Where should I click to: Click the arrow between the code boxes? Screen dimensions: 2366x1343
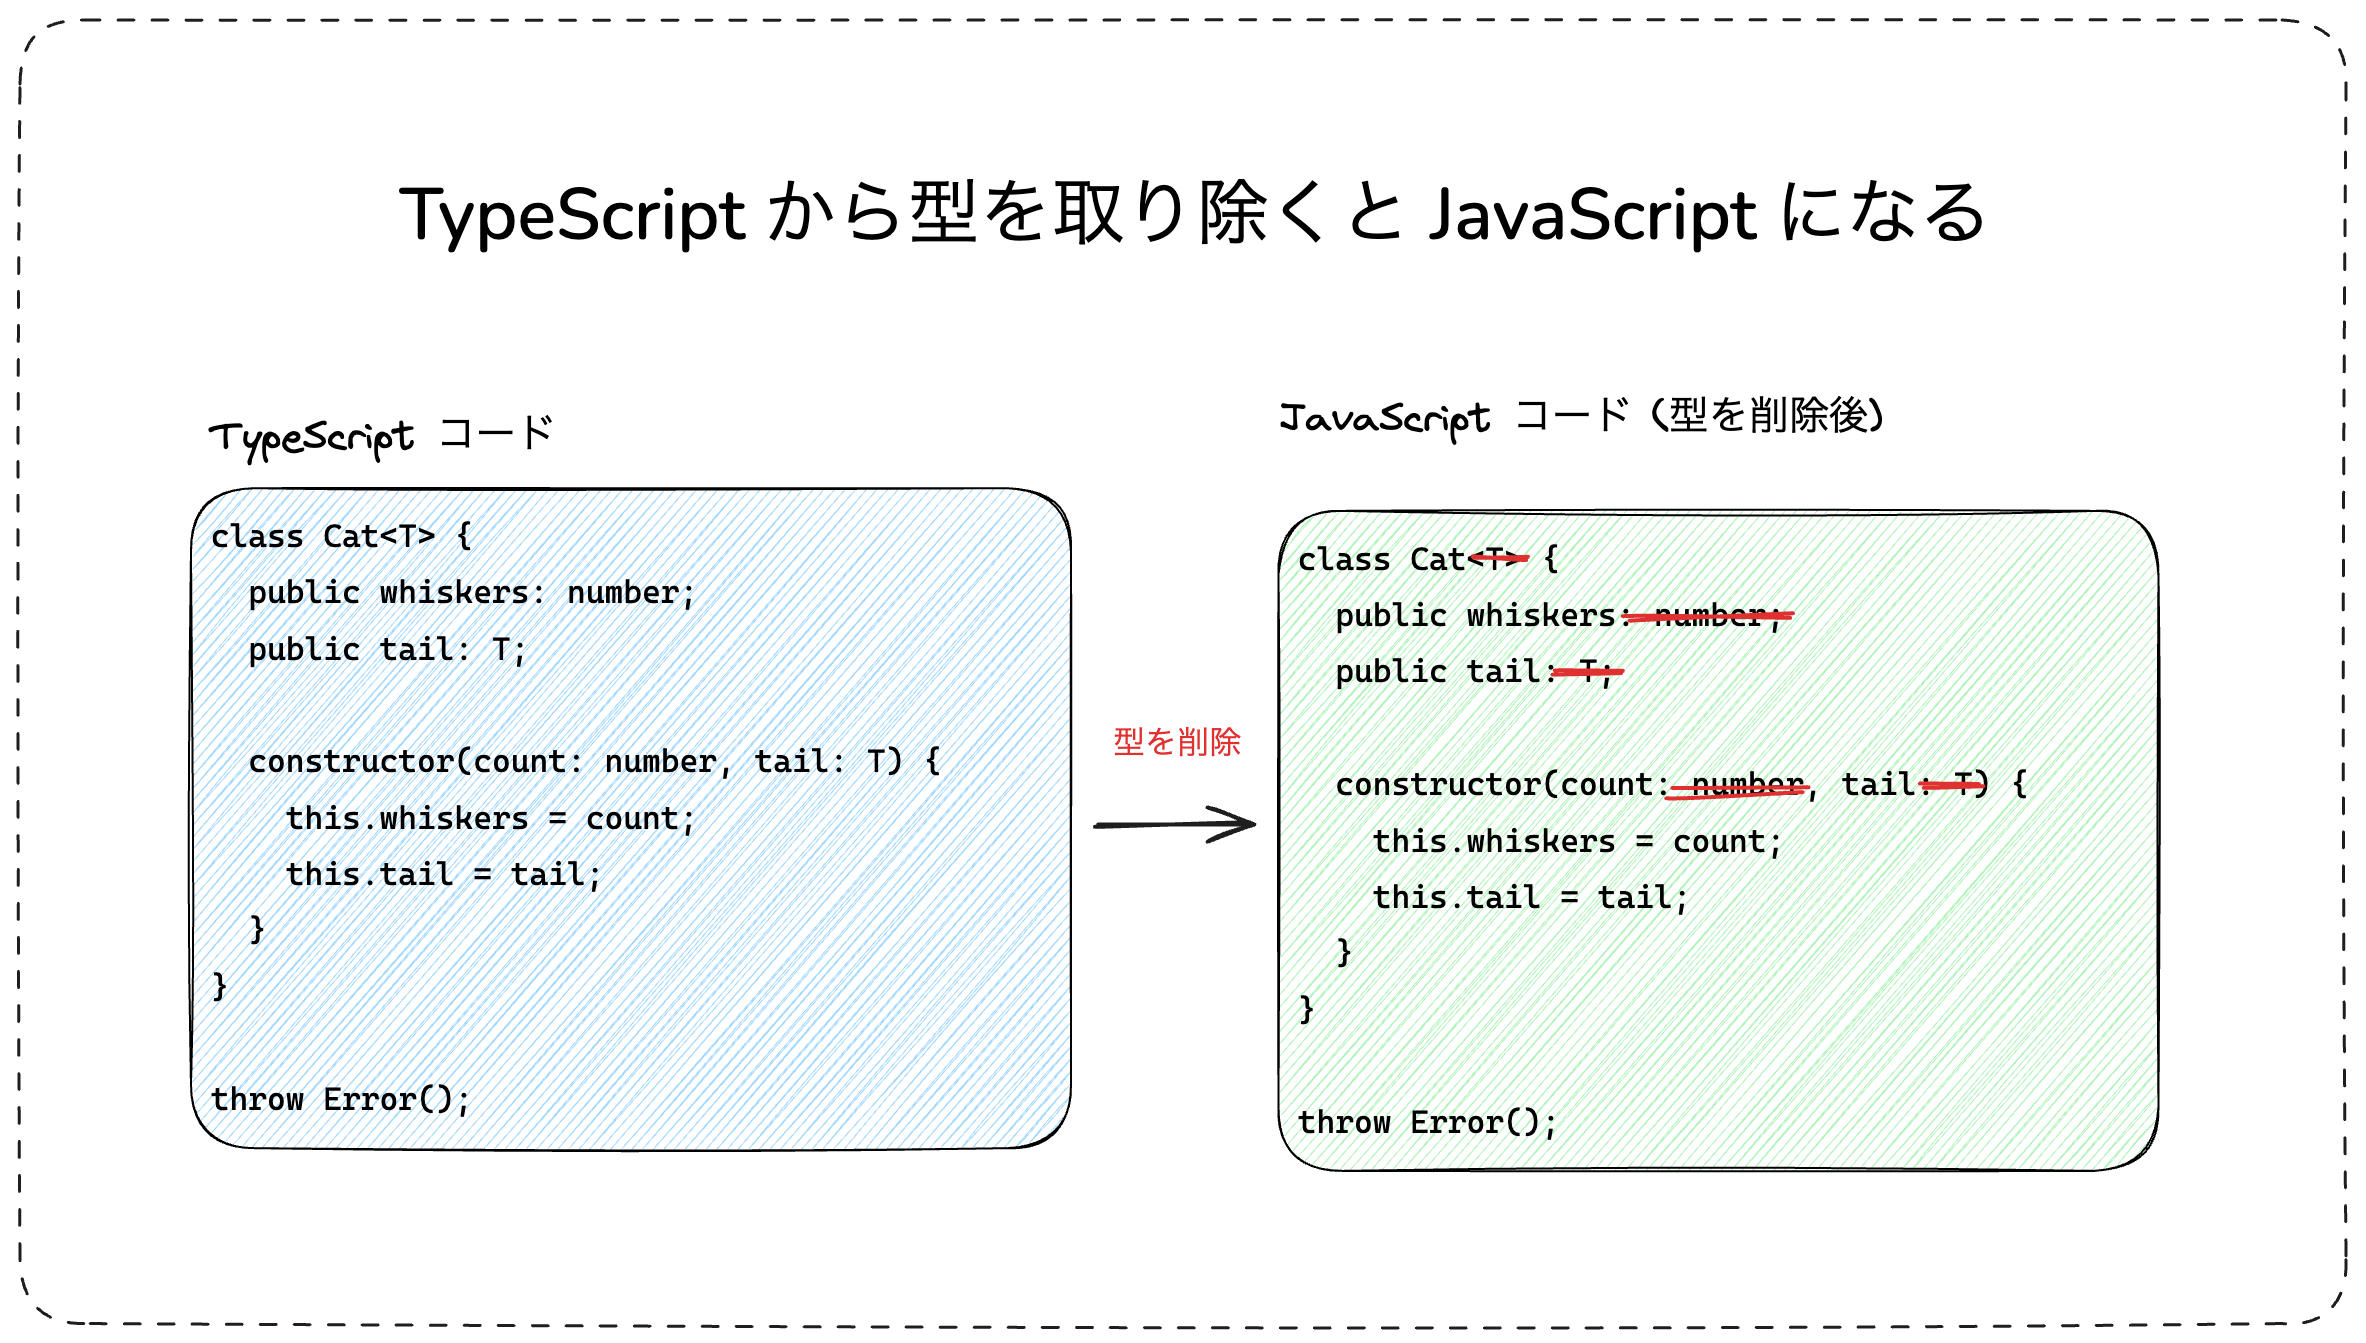1175,825
